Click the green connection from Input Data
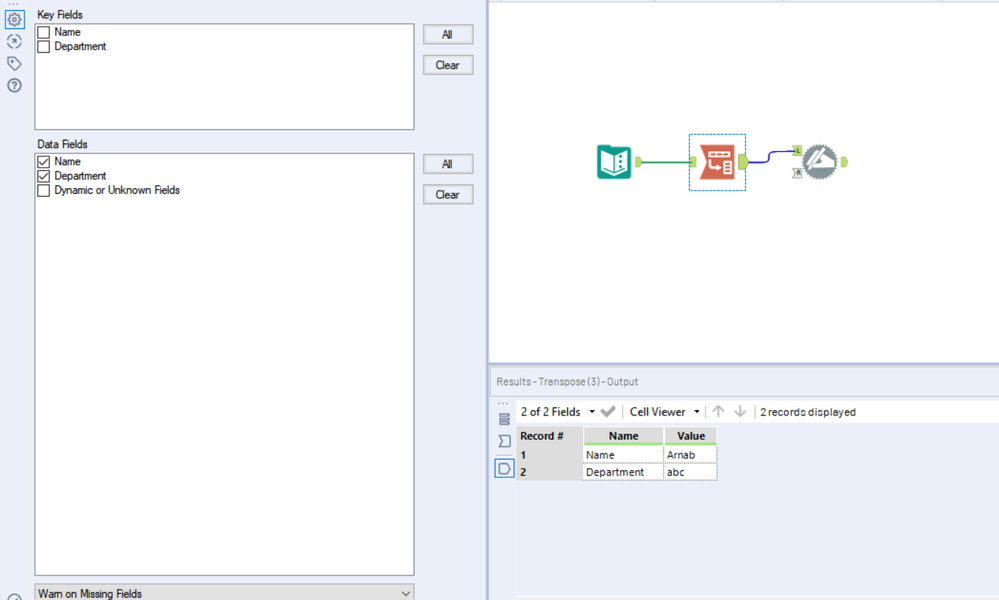Image resolution: width=999 pixels, height=600 pixels. (666, 162)
